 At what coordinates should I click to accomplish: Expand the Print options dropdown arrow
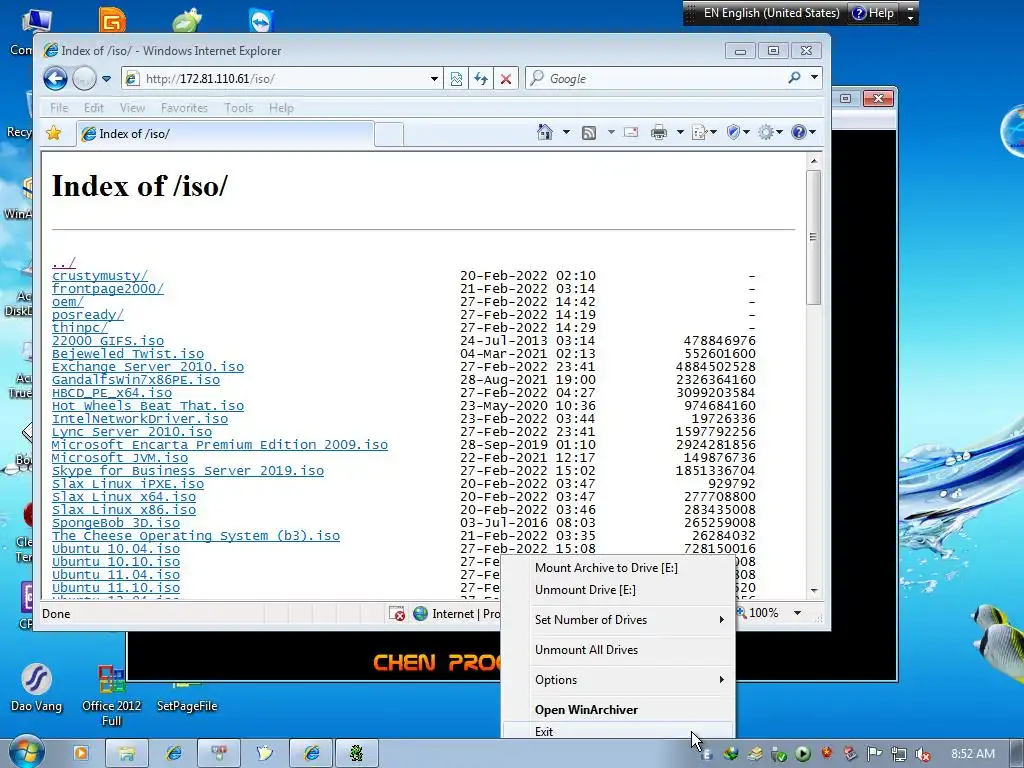click(680, 133)
